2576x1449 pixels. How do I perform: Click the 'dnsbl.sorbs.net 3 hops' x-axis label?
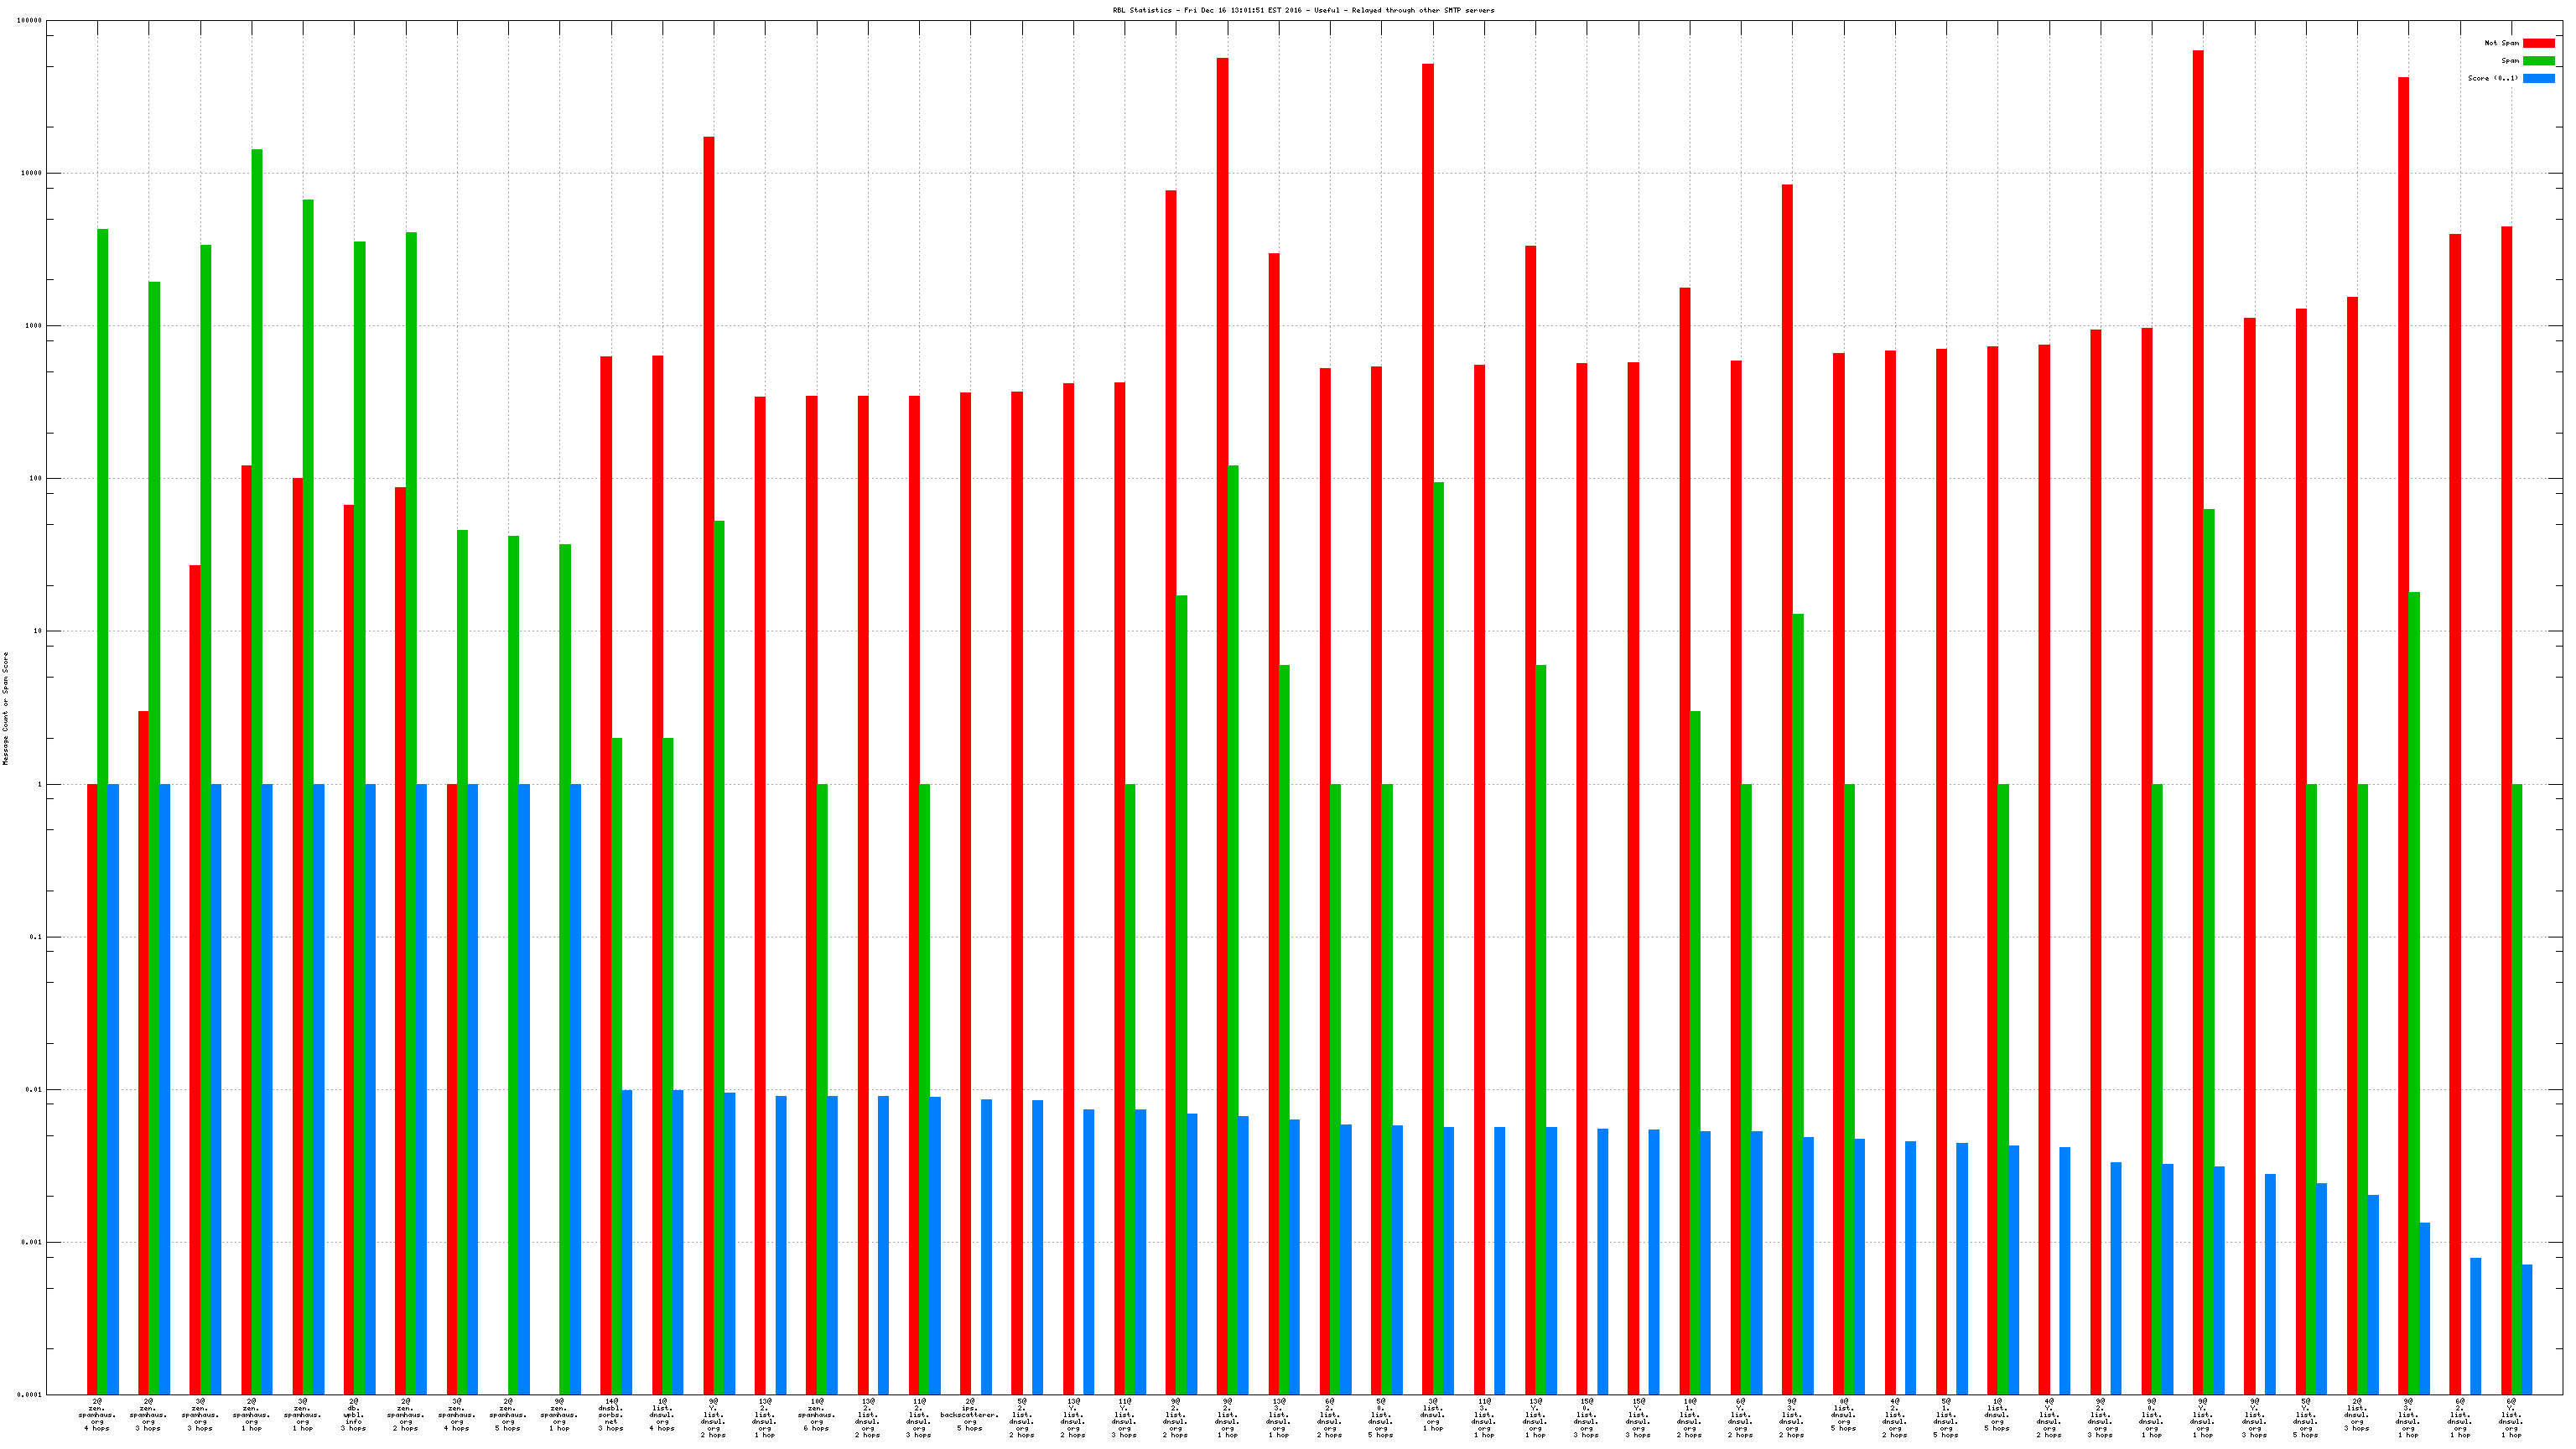click(x=611, y=1414)
